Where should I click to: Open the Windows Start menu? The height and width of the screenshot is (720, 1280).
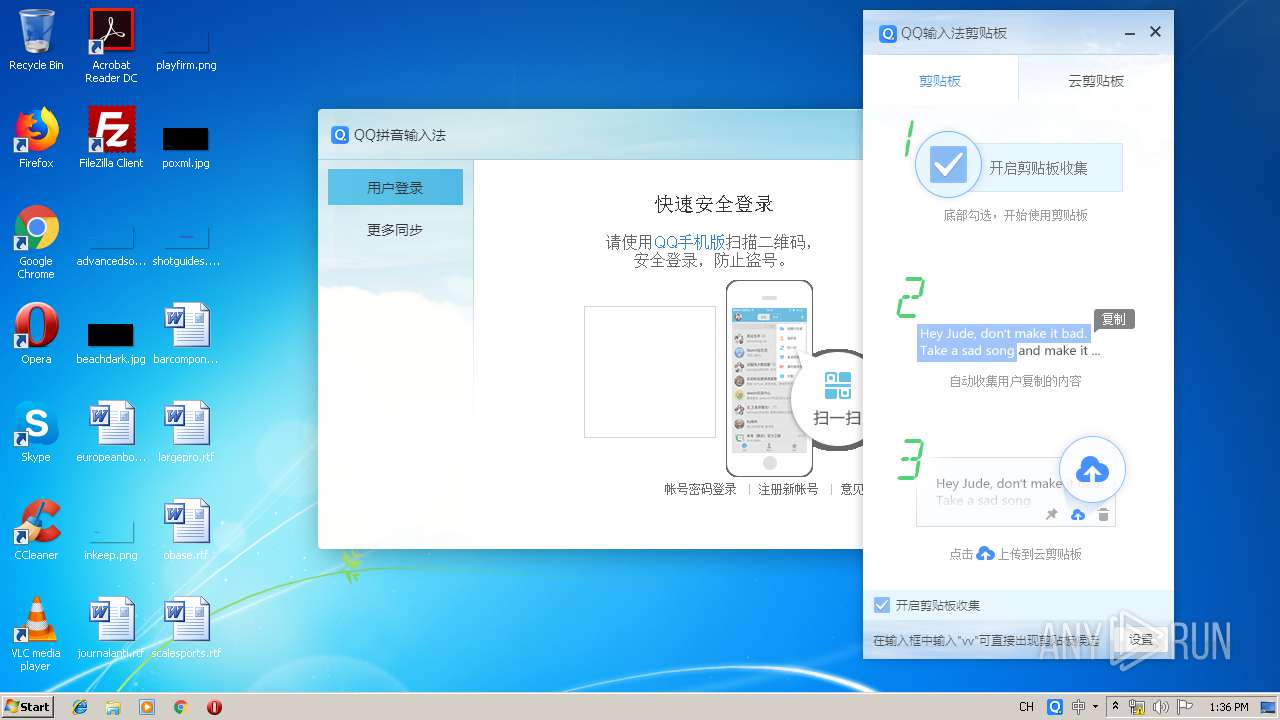point(28,706)
